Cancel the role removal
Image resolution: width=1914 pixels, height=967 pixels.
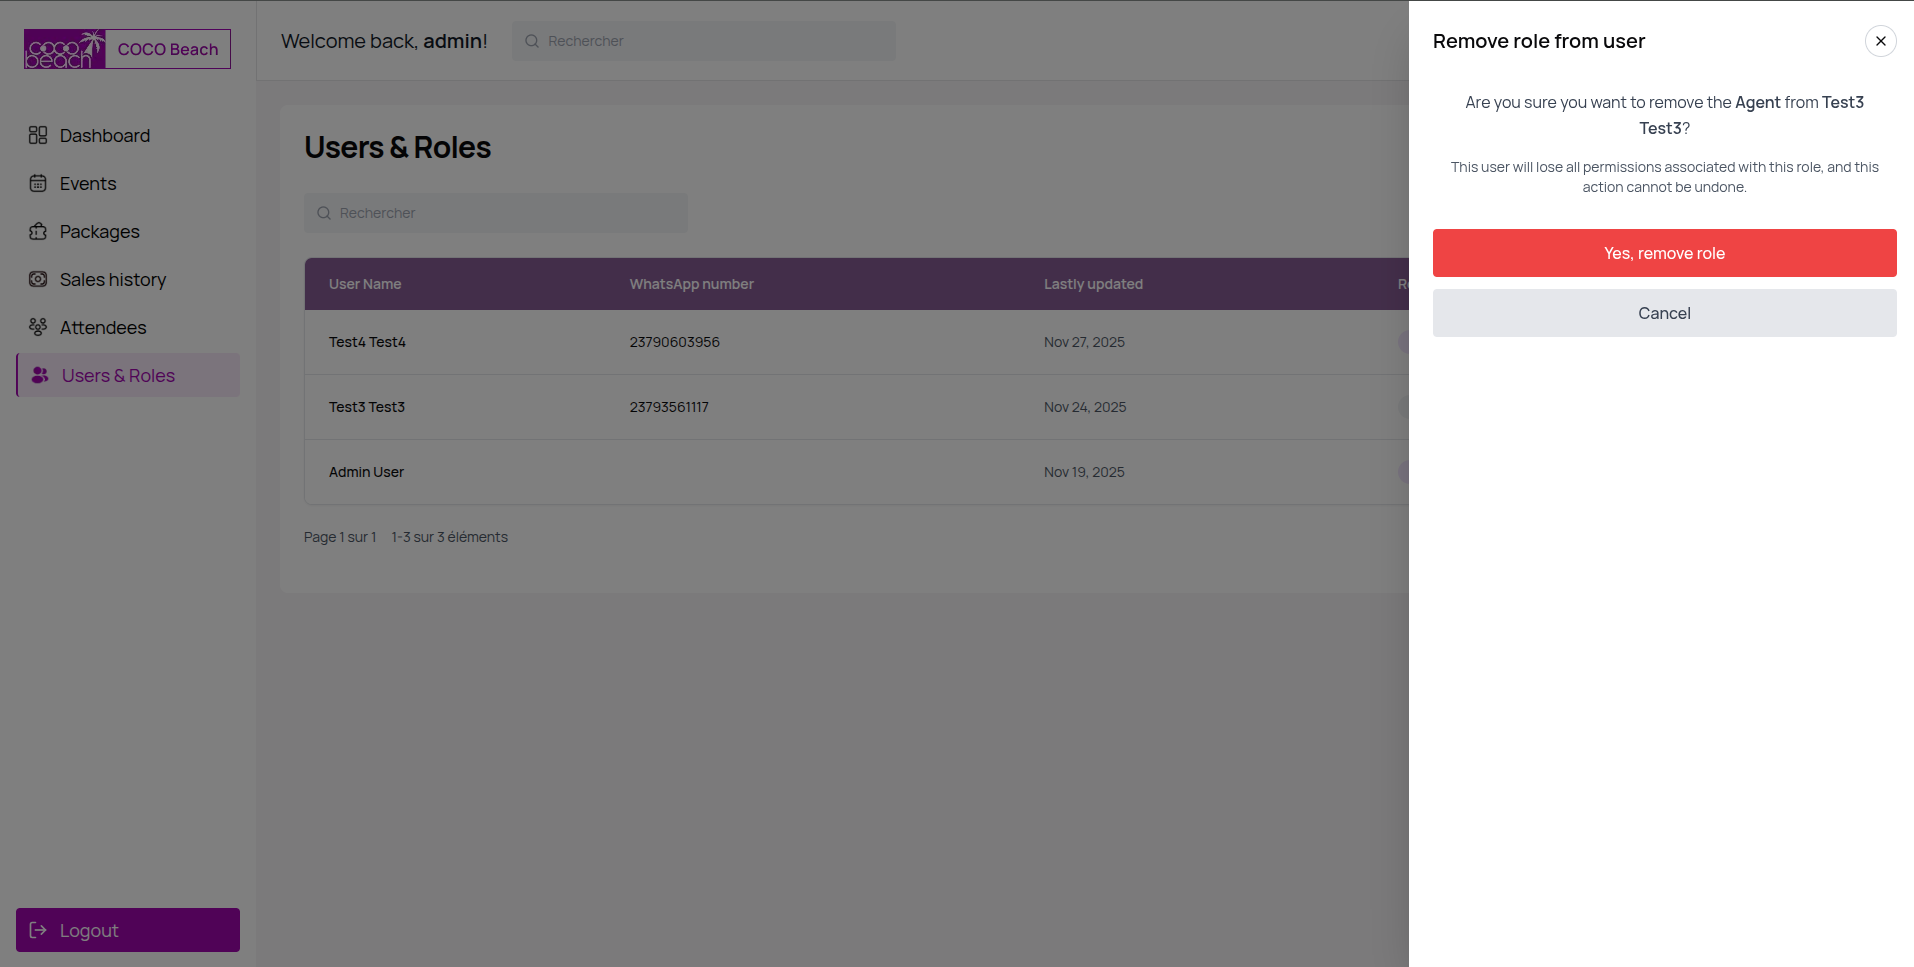(x=1664, y=313)
